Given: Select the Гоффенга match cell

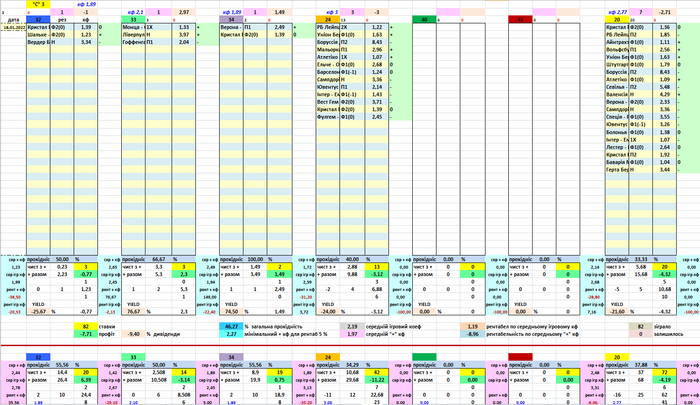Looking at the screenshot, I should (x=133, y=42).
